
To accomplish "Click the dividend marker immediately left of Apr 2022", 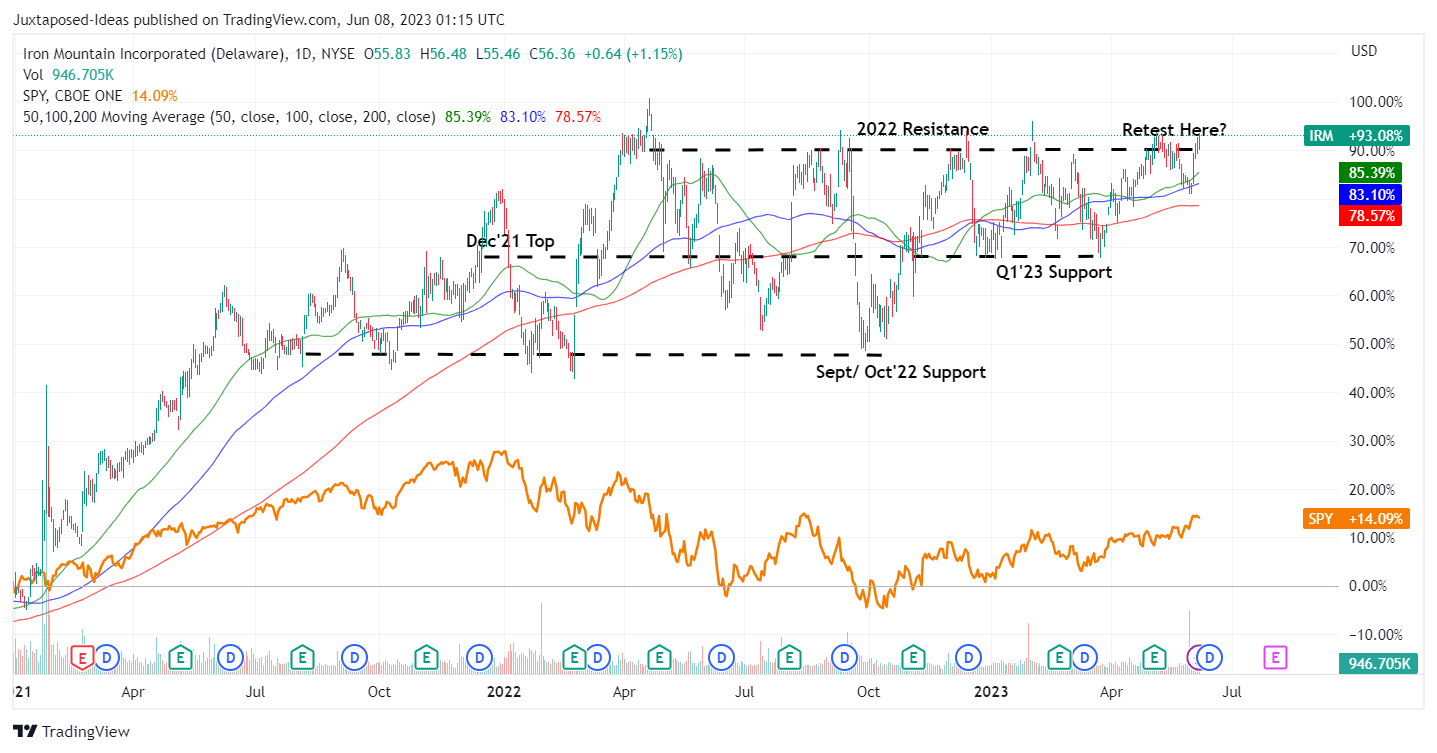I will (x=598, y=658).
